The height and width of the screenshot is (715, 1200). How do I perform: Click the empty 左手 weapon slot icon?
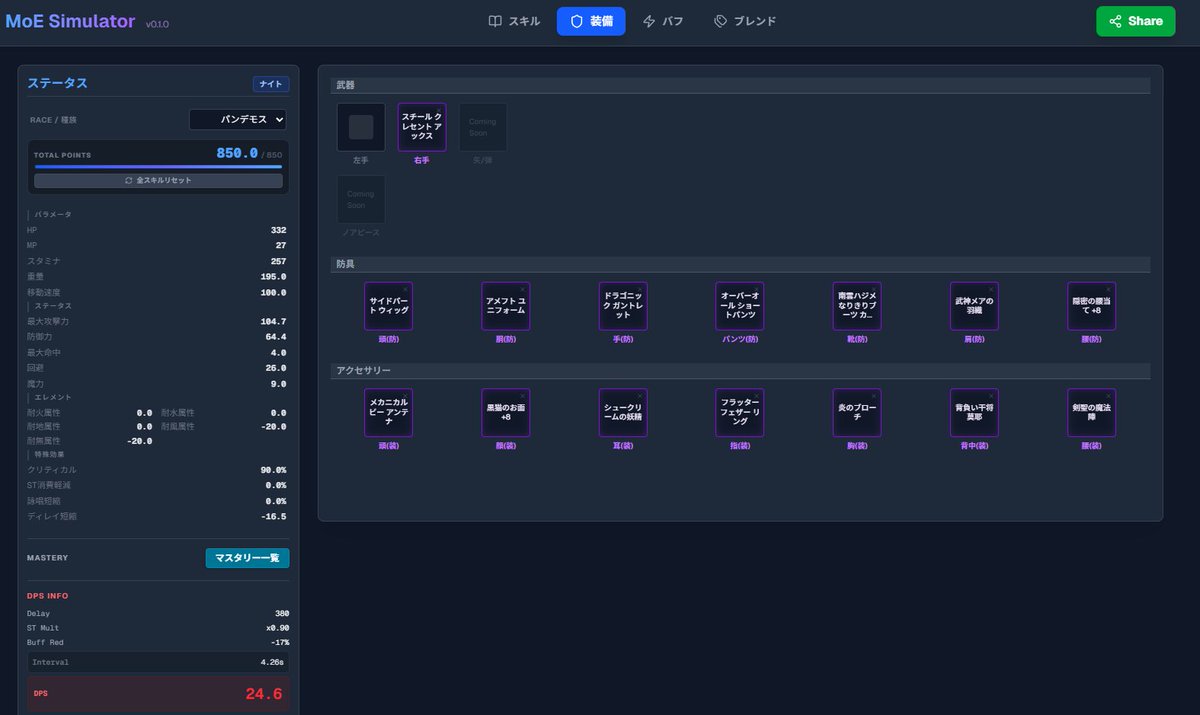tap(361, 127)
